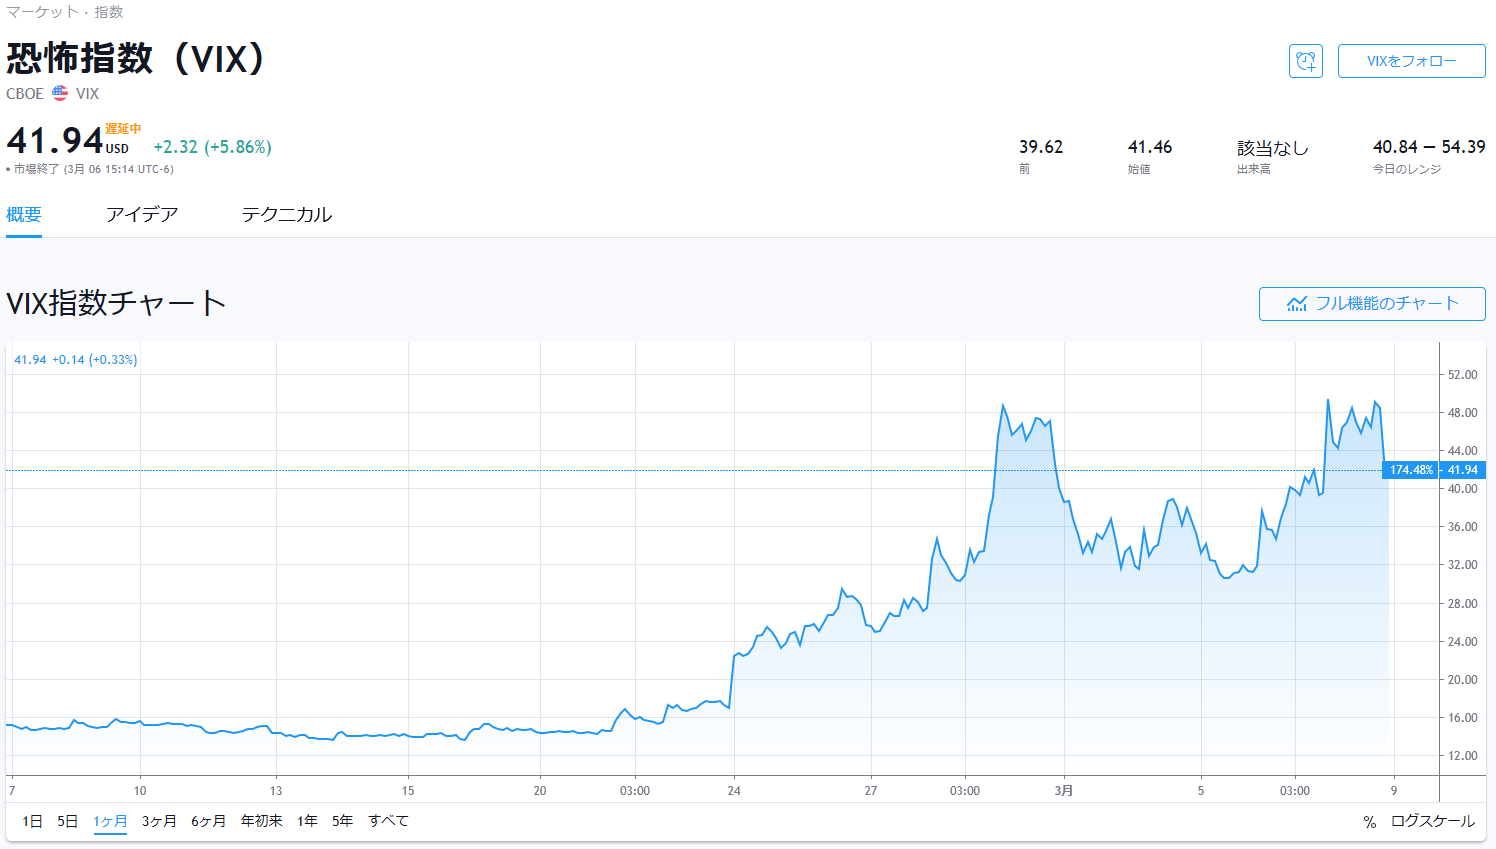This screenshot has height=849, width=1496.
Task: Show 年初来 year-to-date range
Action: pyautogui.click(x=261, y=821)
